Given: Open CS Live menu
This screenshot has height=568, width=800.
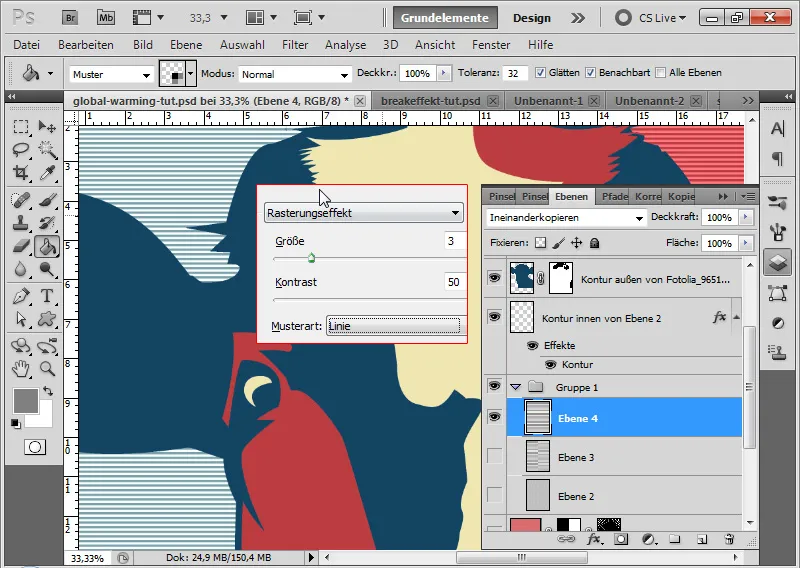Looking at the screenshot, I should click(x=651, y=18).
